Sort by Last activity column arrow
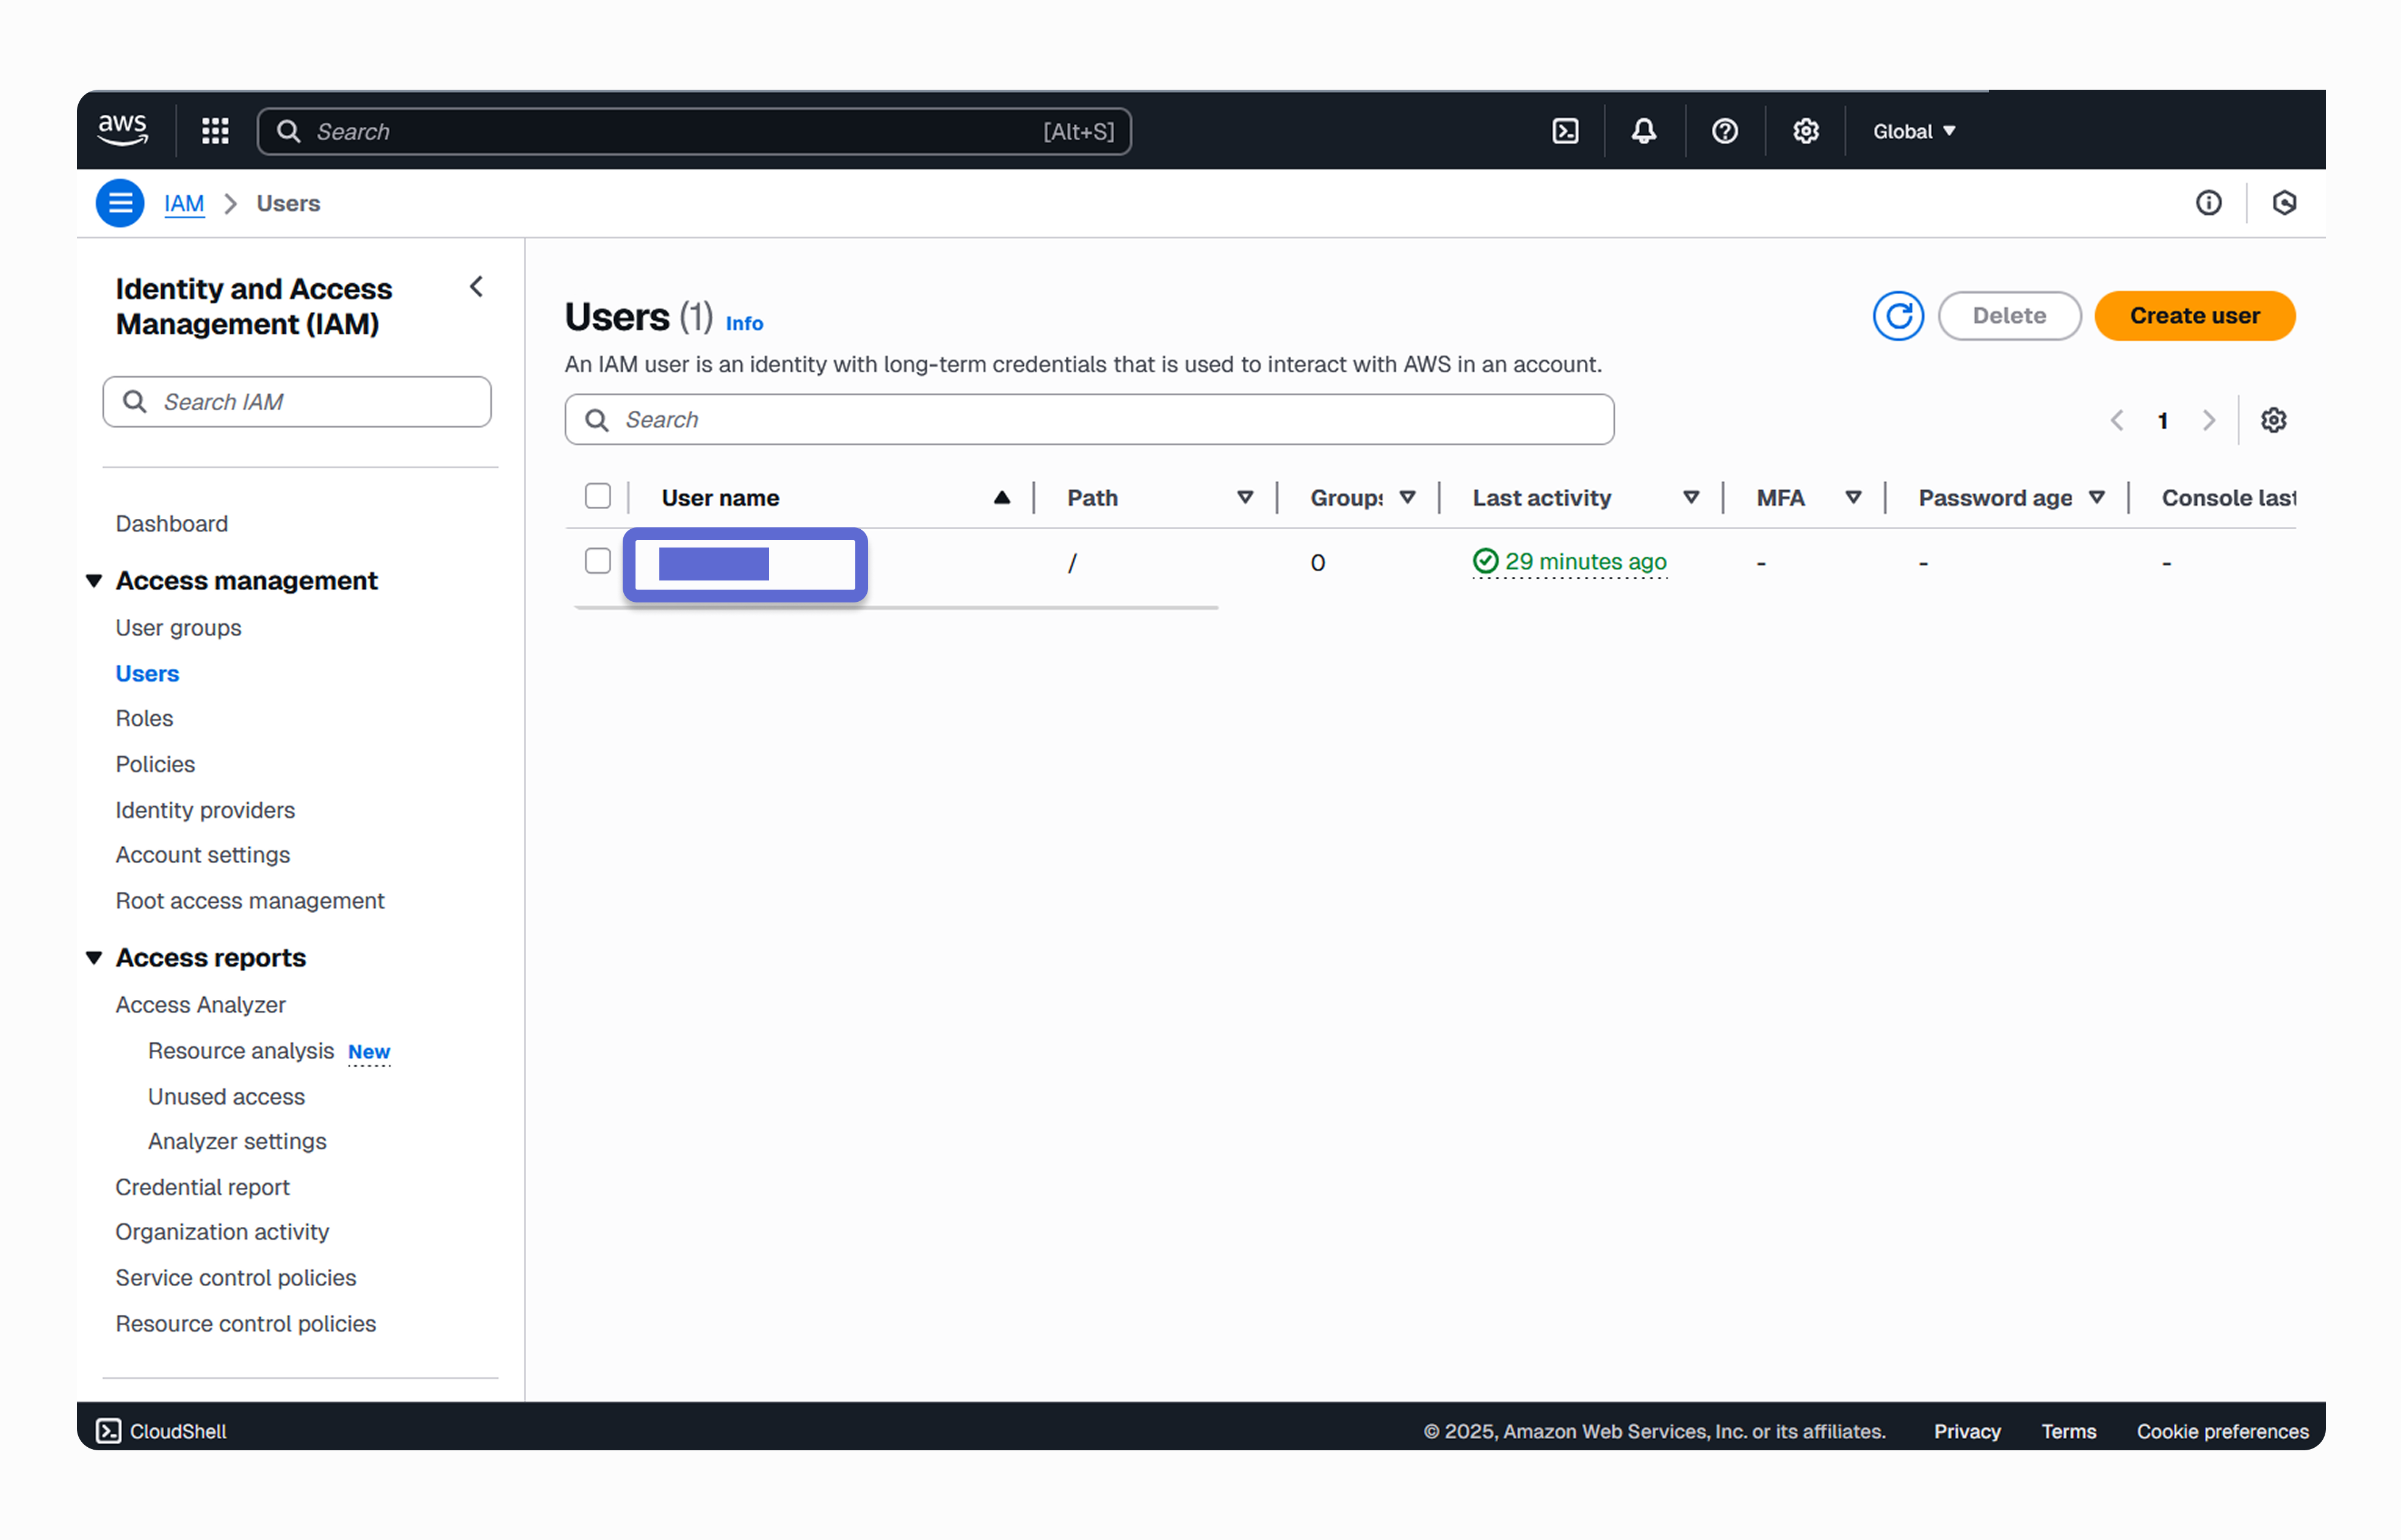Screen dimensions: 2401x1540 coord(1691,498)
